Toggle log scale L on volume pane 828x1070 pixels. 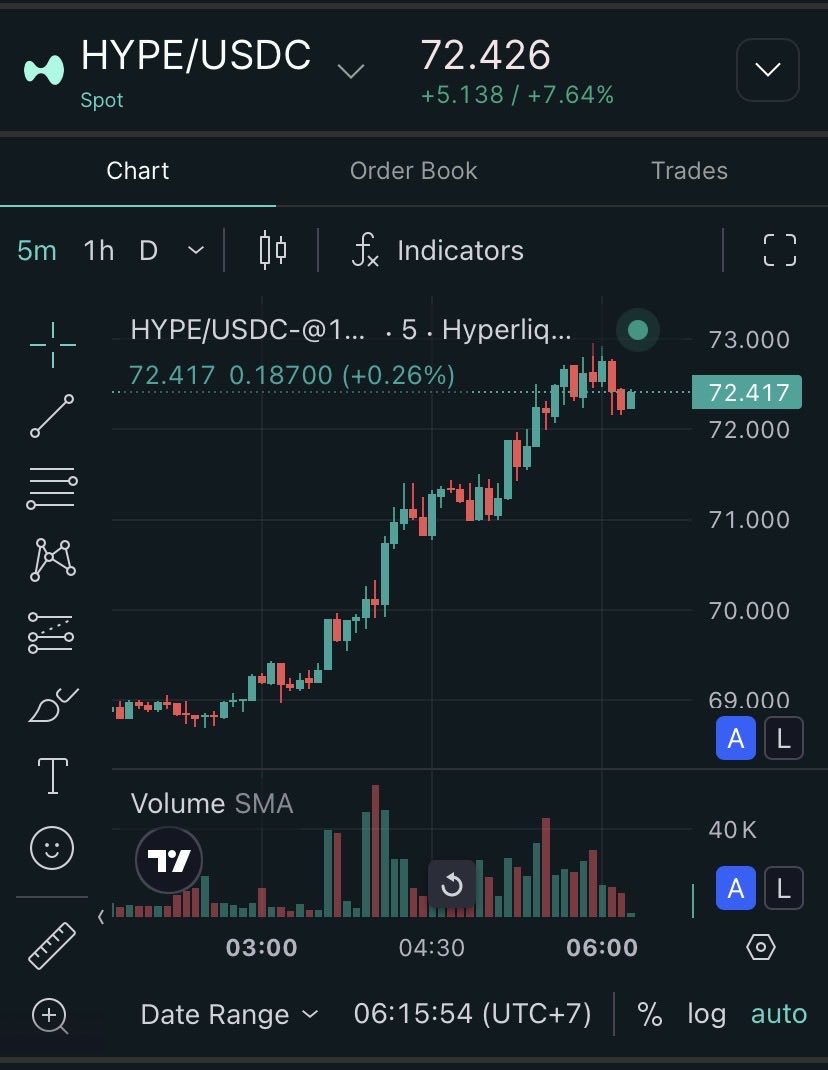[784, 888]
